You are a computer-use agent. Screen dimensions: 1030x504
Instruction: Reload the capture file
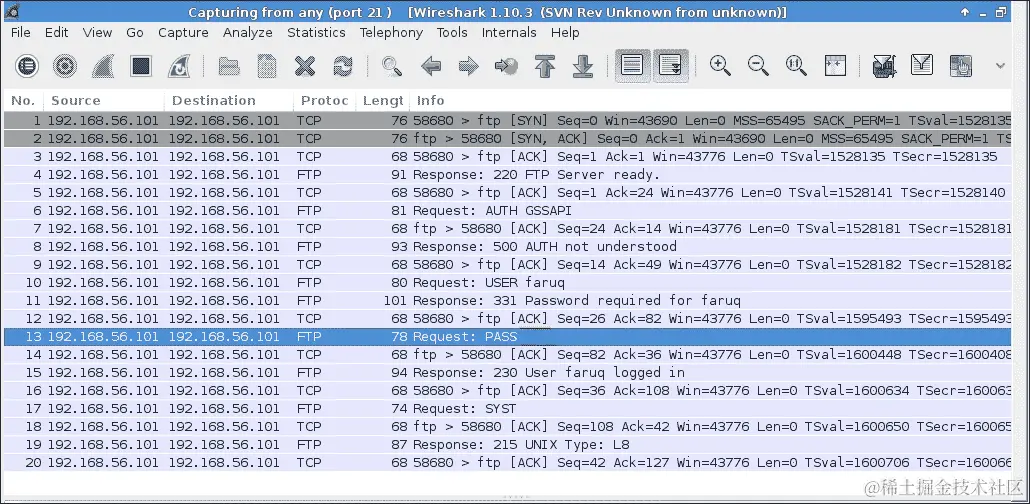pos(343,66)
